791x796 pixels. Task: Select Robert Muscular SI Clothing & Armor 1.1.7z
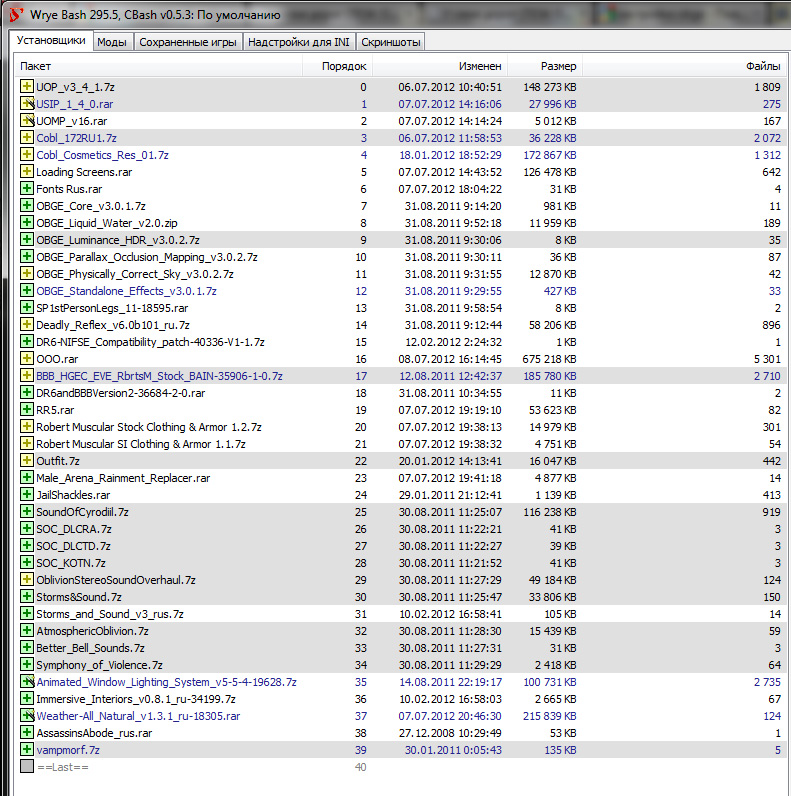[401, 444]
